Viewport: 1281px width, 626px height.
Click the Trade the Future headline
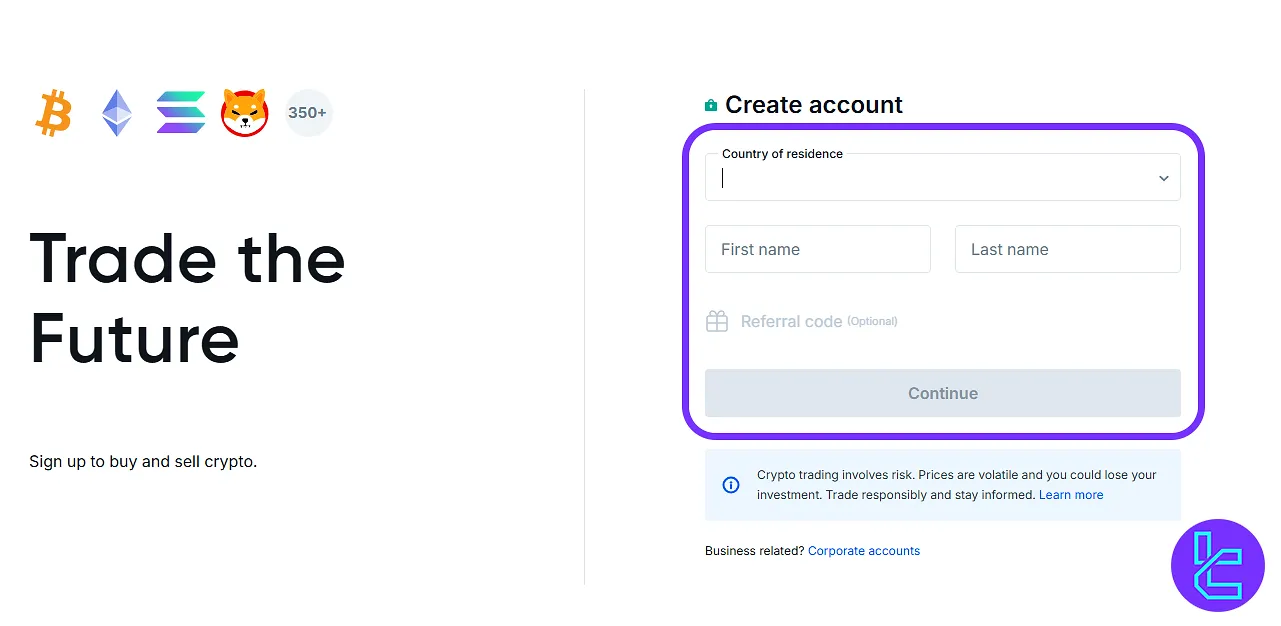188,298
